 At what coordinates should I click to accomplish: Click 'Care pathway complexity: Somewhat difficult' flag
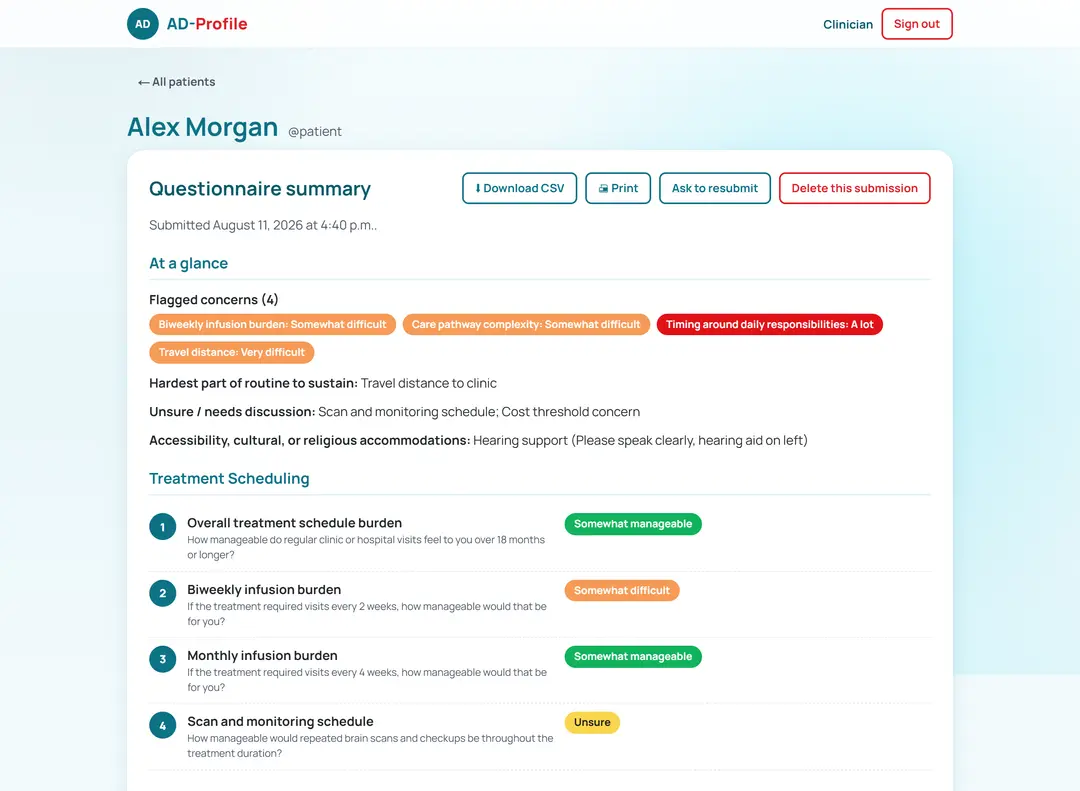[x=526, y=325]
